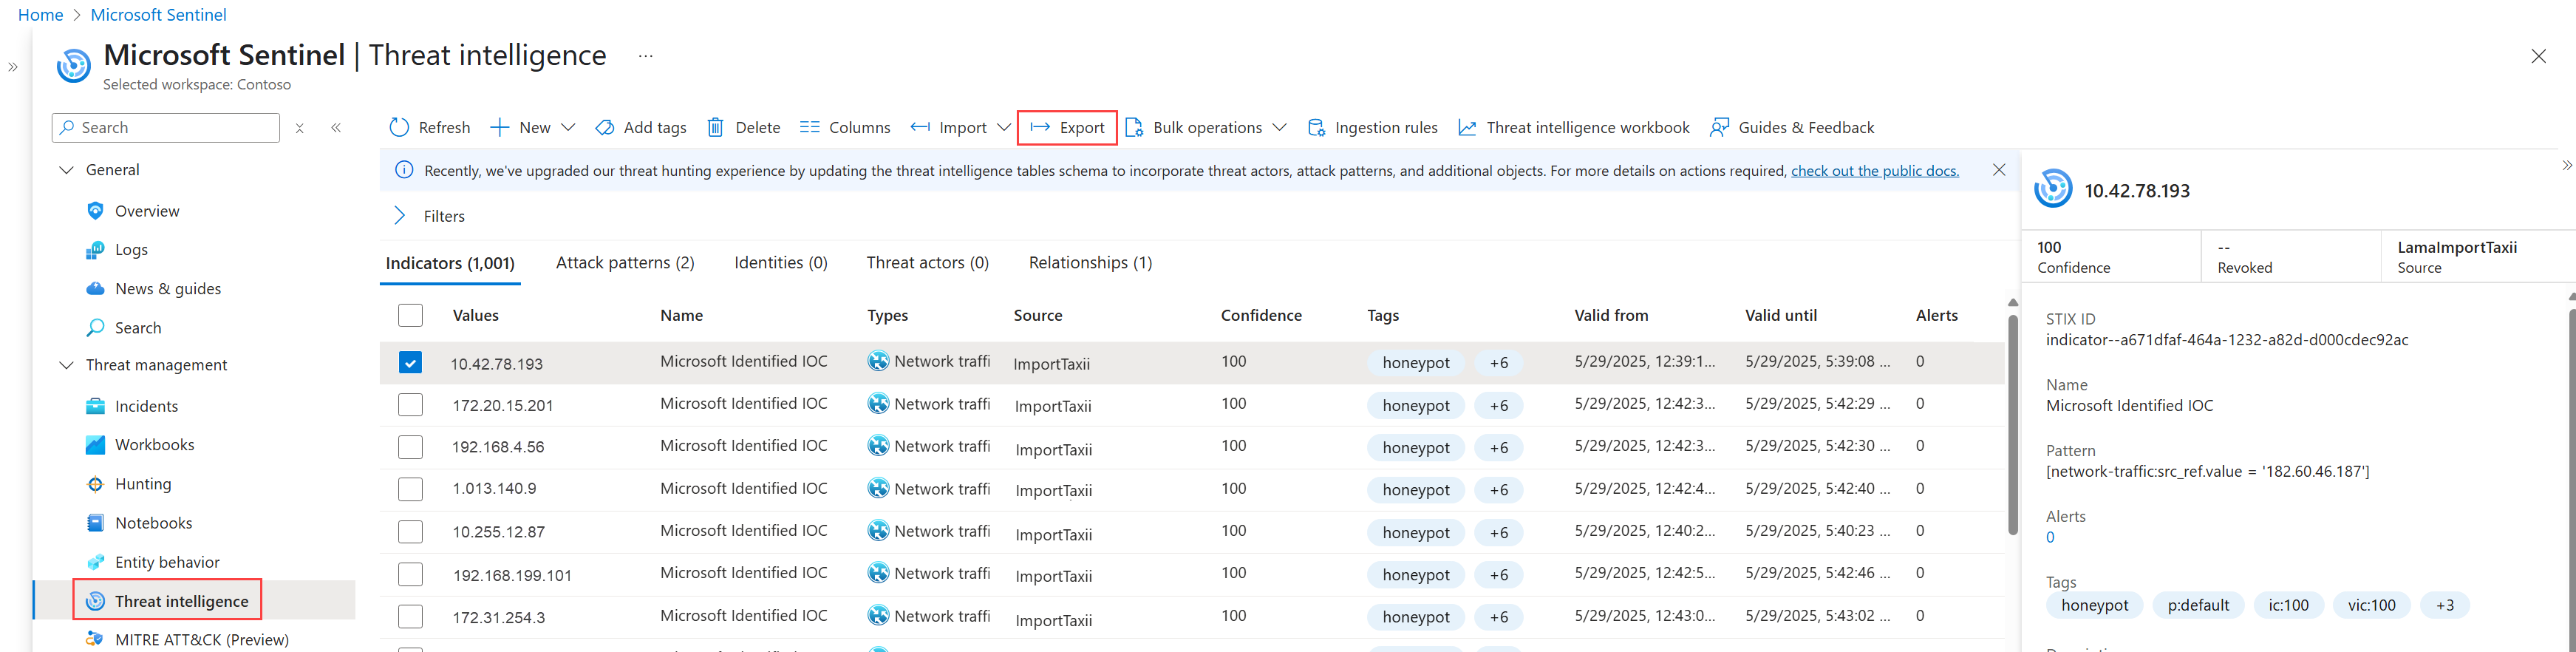Open the Columns chooser icon

click(810, 127)
